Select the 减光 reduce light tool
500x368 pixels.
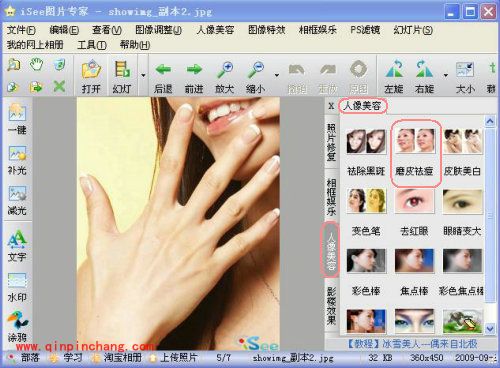pyautogui.click(x=17, y=200)
